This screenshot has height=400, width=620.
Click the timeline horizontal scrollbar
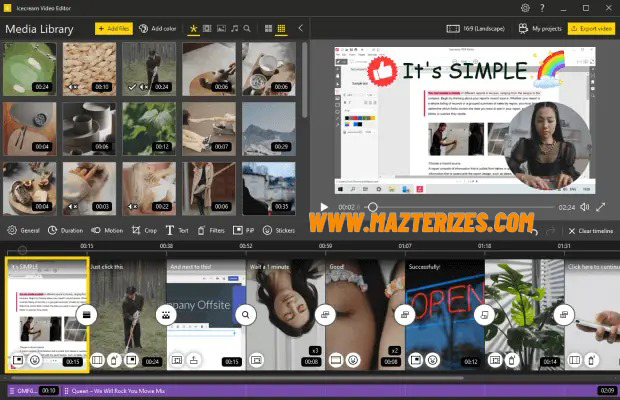(x=237, y=378)
